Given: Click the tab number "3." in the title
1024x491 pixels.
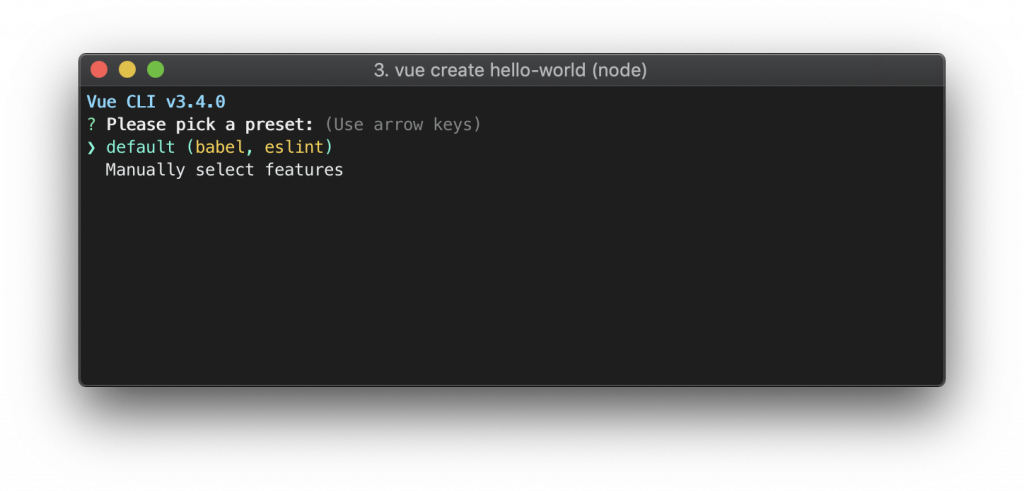Looking at the screenshot, I should tap(381, 71).
